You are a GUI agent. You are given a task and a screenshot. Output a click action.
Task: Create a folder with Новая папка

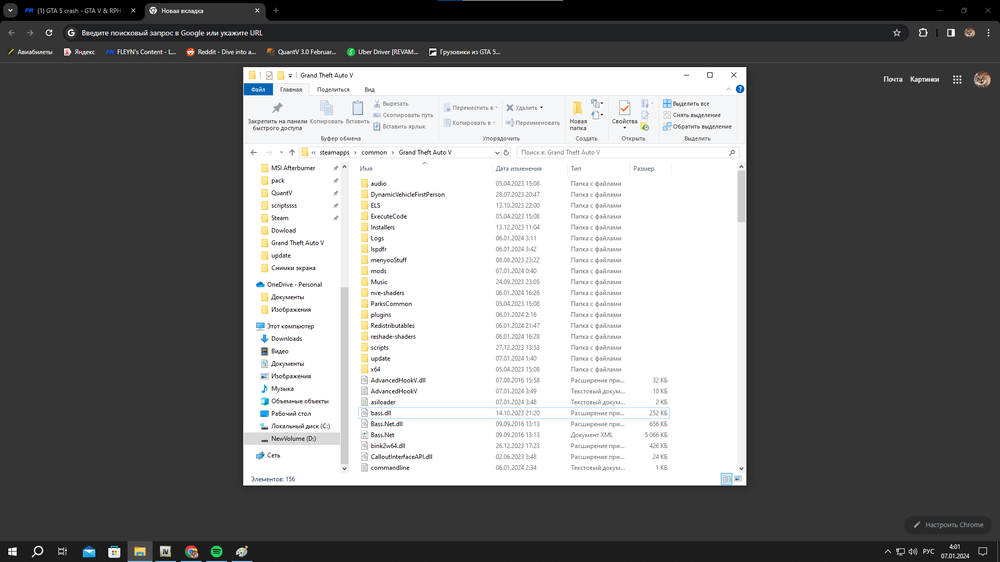pos(578,115)
